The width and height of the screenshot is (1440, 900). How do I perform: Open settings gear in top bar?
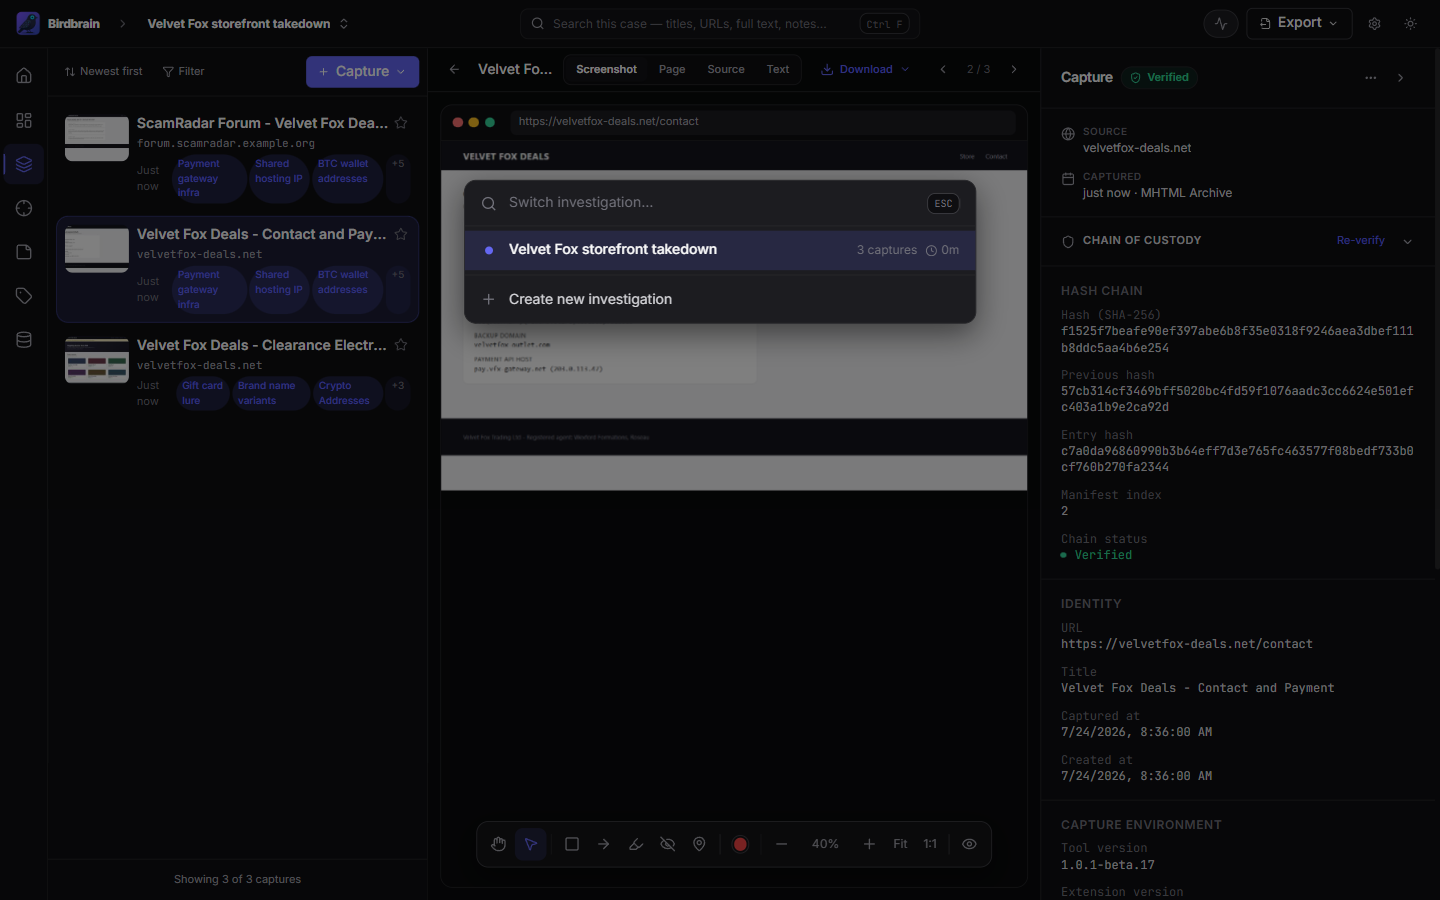pos(1375,24)
